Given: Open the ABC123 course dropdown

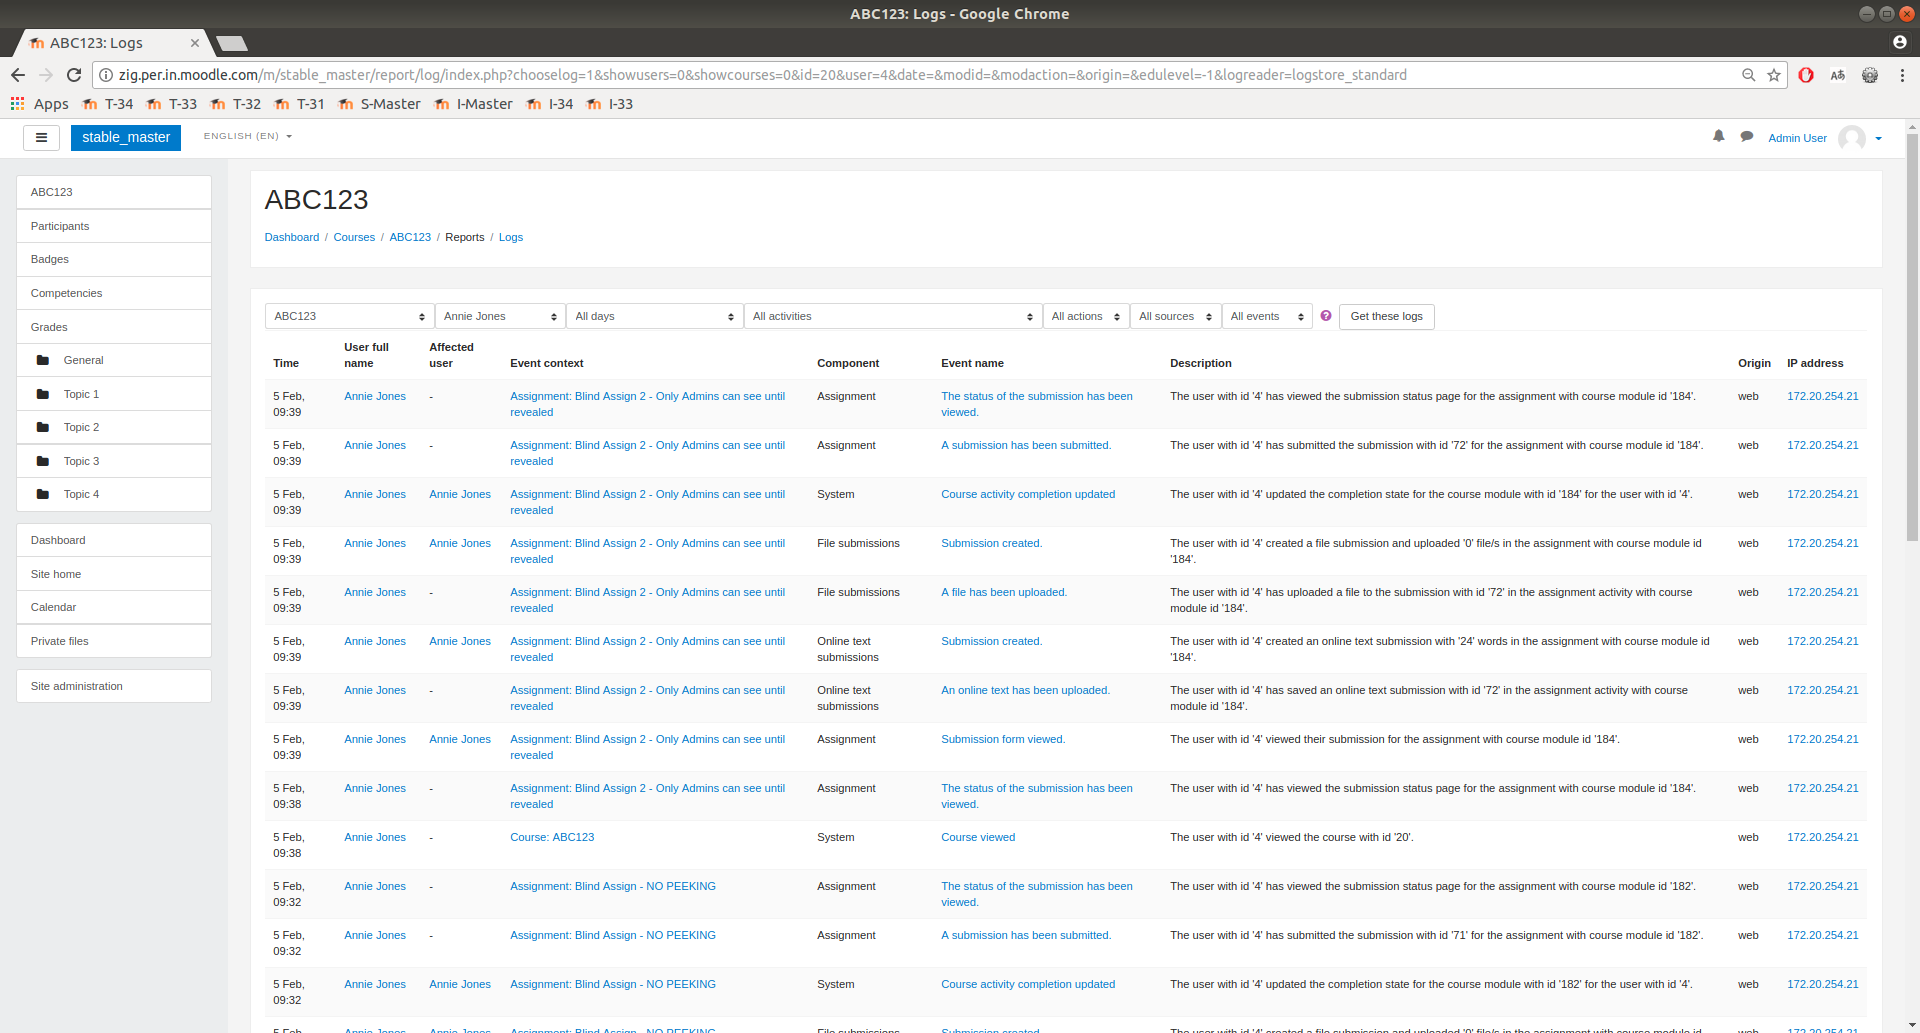Looking at the screenshot, I should [349, 316].
